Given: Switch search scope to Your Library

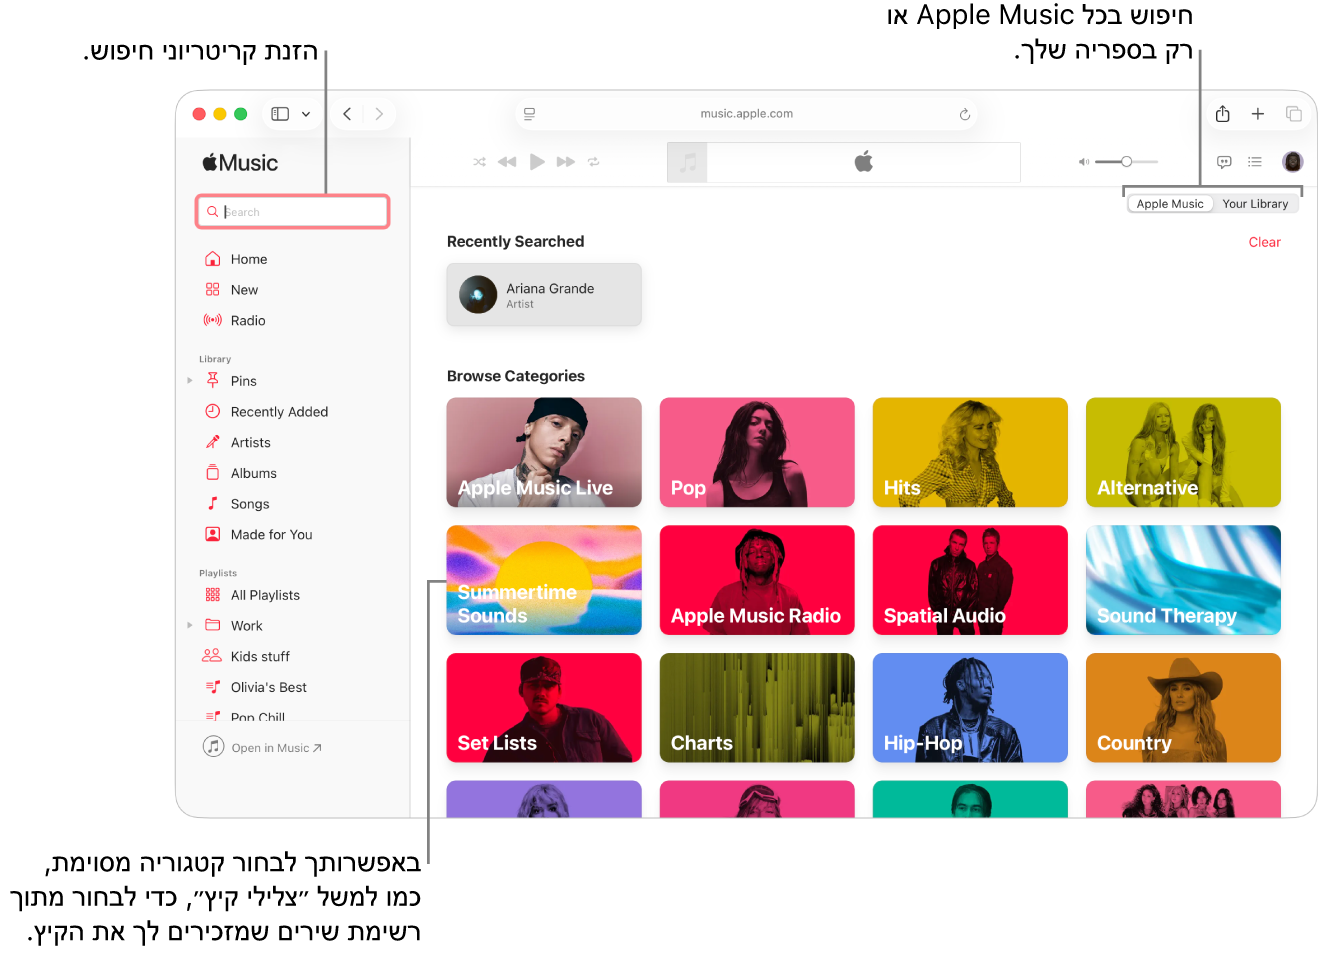Looking at the screenshot, I should coord(1255,204).
